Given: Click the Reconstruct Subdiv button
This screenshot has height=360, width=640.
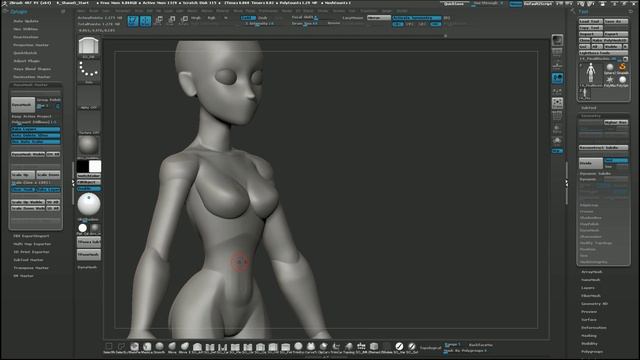Looking at the screenshot, I should (x=603, y=147).
